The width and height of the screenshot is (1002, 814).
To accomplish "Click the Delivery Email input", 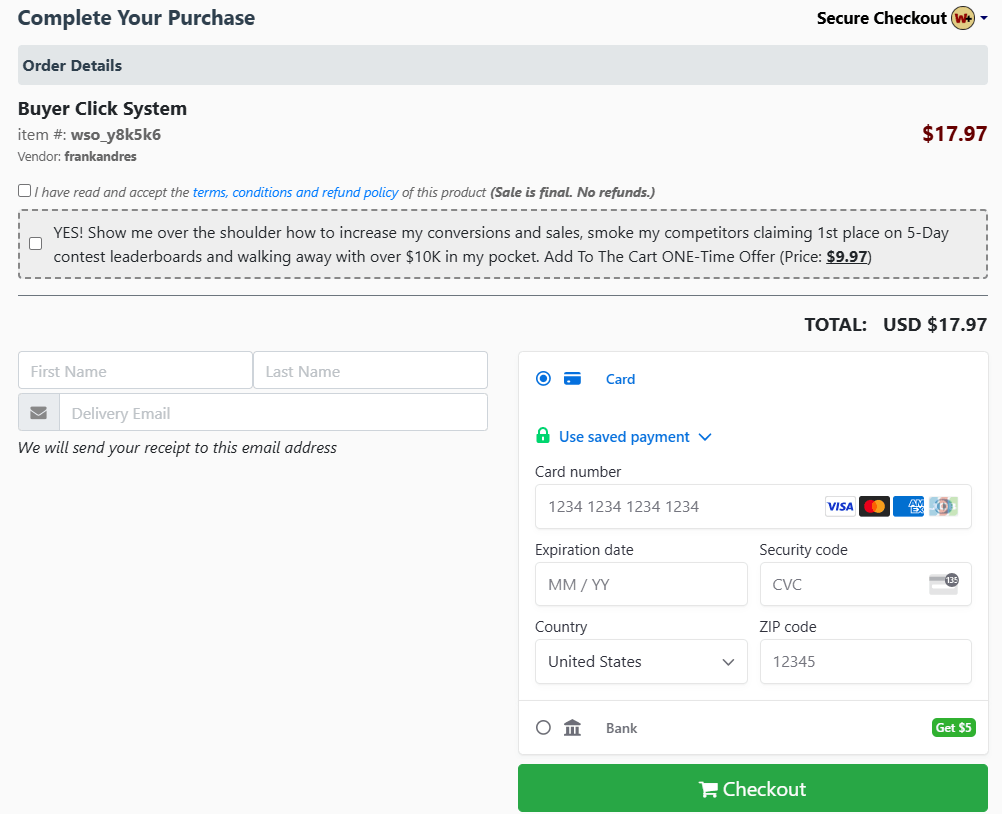I will pos(274,413).
